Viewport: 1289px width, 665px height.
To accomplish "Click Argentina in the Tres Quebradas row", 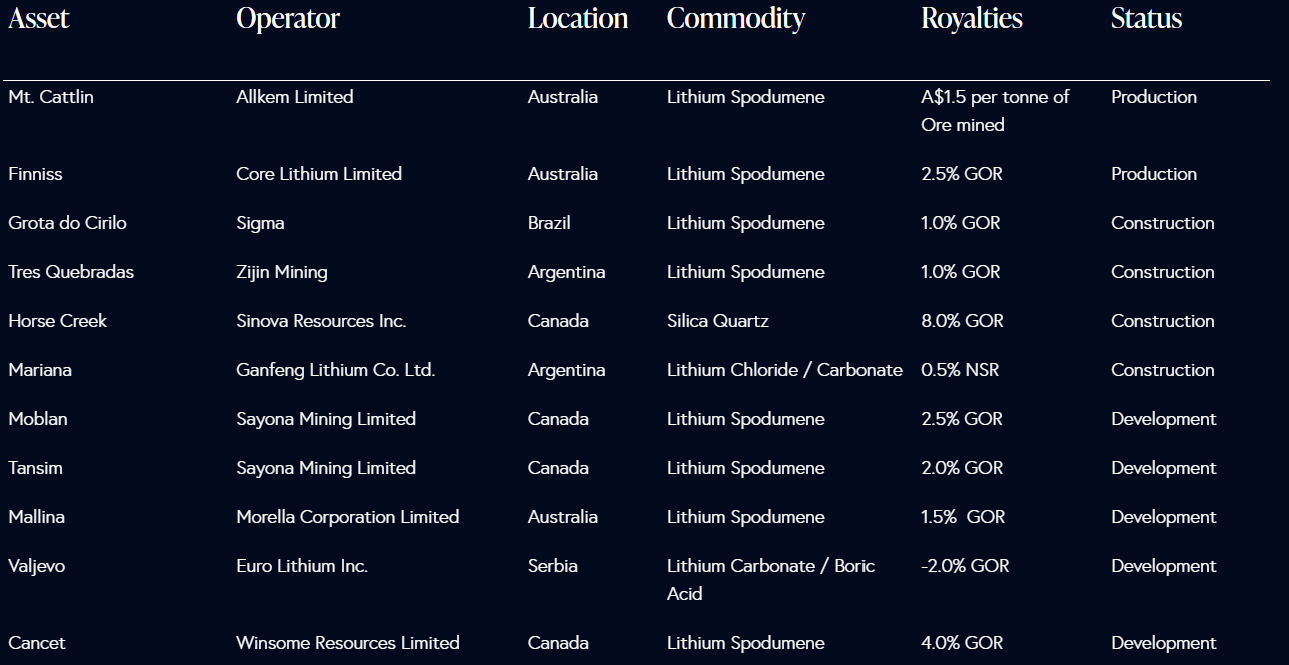I will click(x=567, y=272).
